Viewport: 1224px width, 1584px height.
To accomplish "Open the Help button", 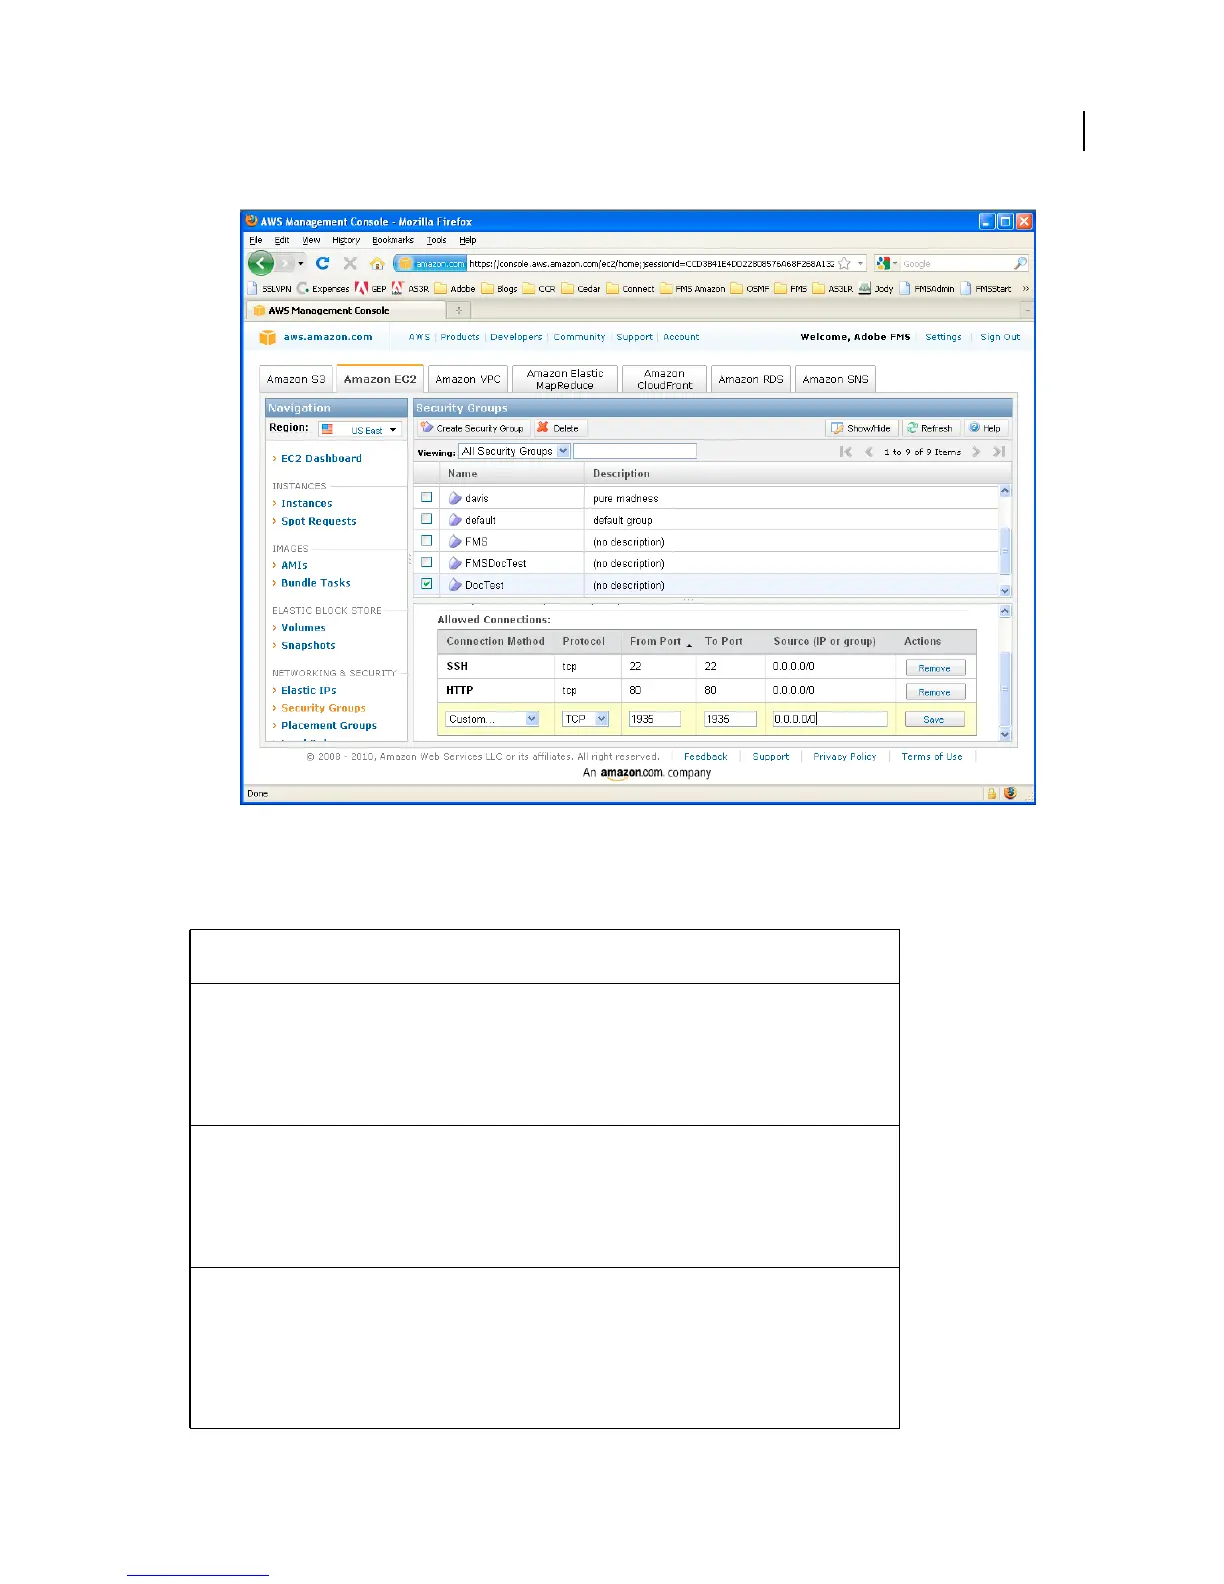I will 985,428.
